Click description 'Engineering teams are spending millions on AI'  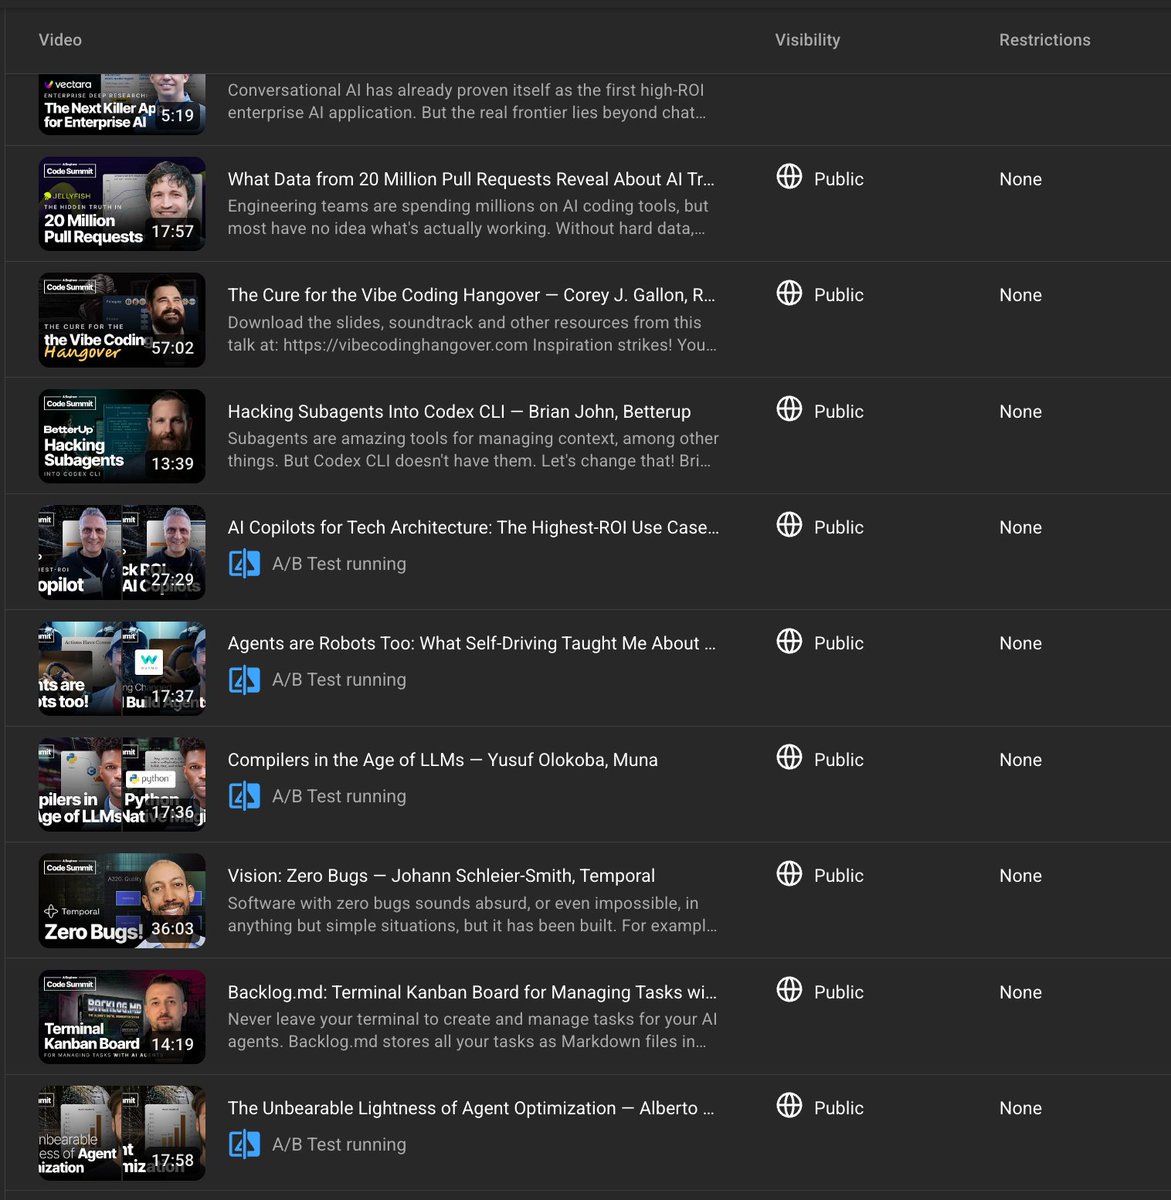point(468,217)
